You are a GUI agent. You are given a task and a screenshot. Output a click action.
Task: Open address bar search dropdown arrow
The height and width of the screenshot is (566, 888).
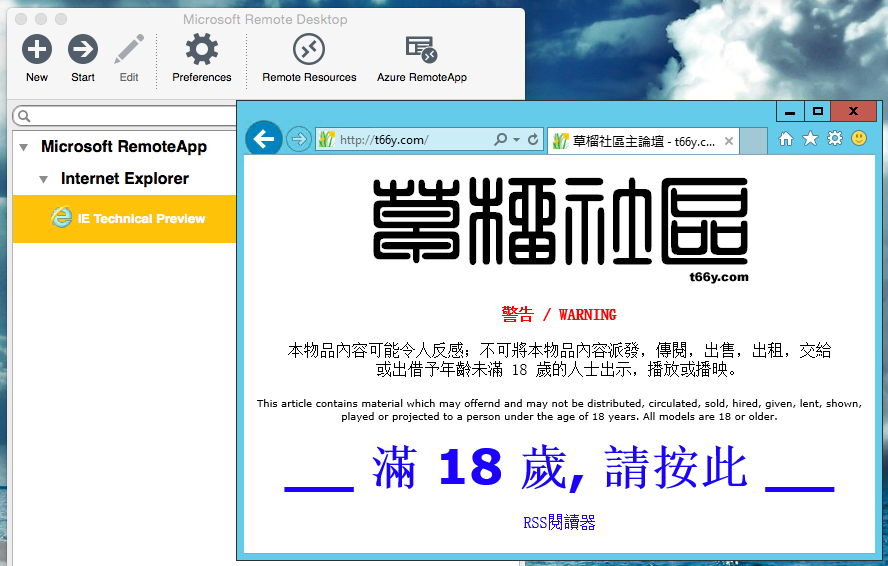pyautogui.click(x=516, y=140)
